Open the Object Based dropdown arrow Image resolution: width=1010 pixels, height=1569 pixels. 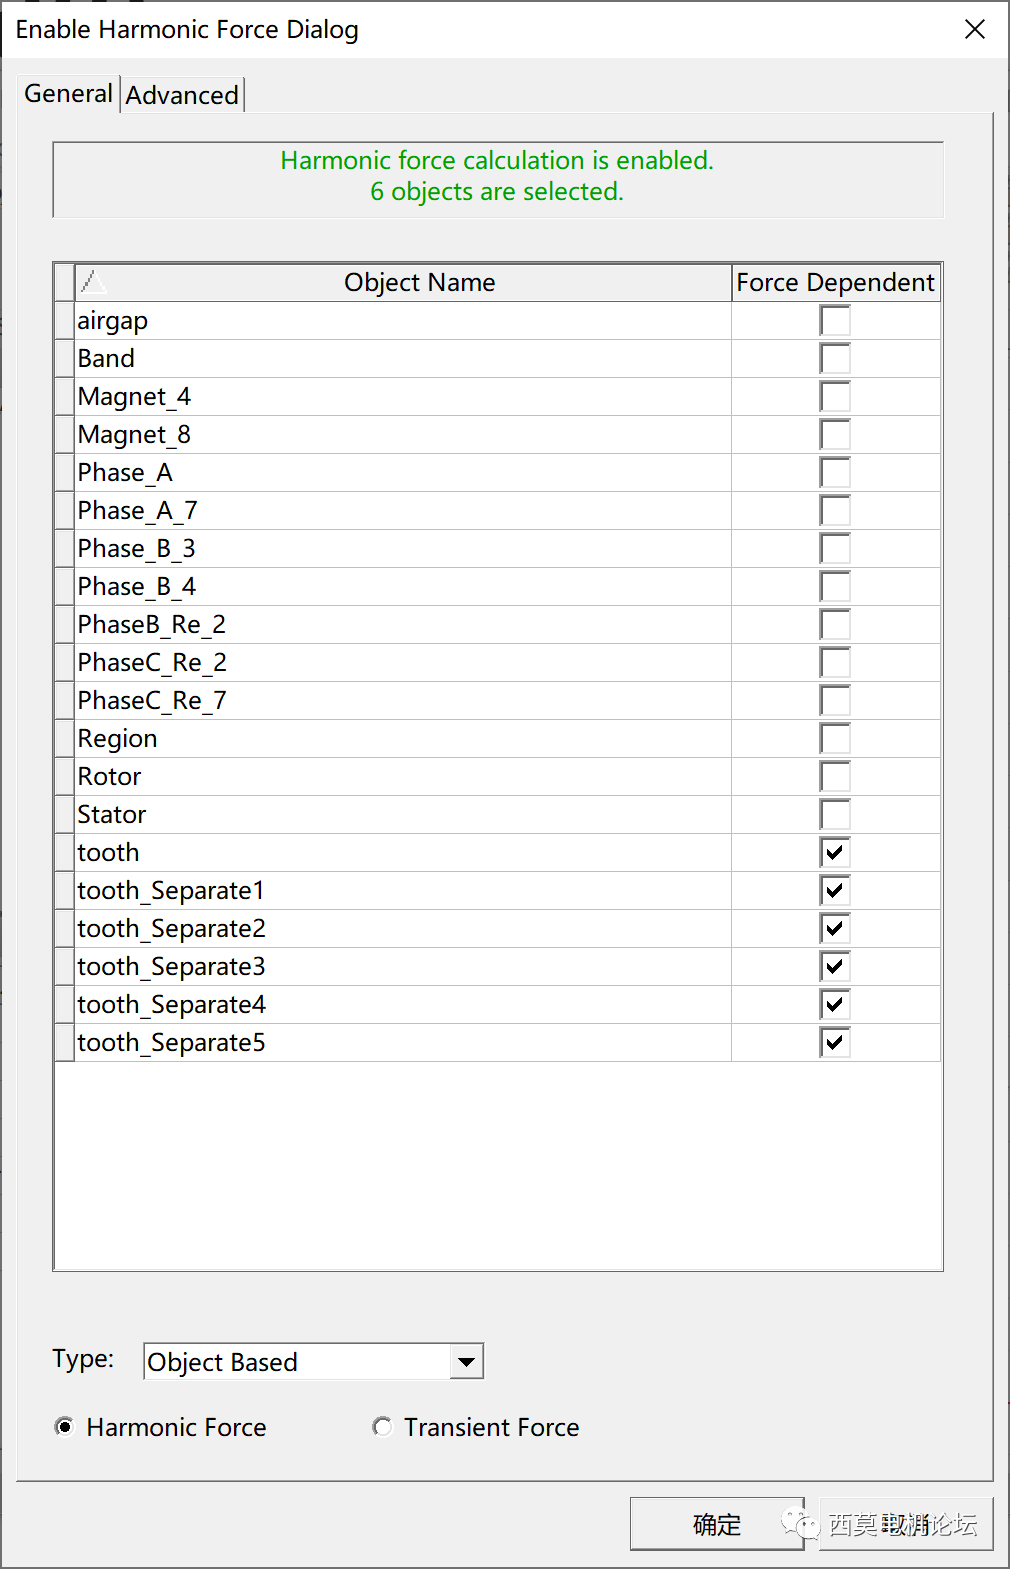point(464,1361)
